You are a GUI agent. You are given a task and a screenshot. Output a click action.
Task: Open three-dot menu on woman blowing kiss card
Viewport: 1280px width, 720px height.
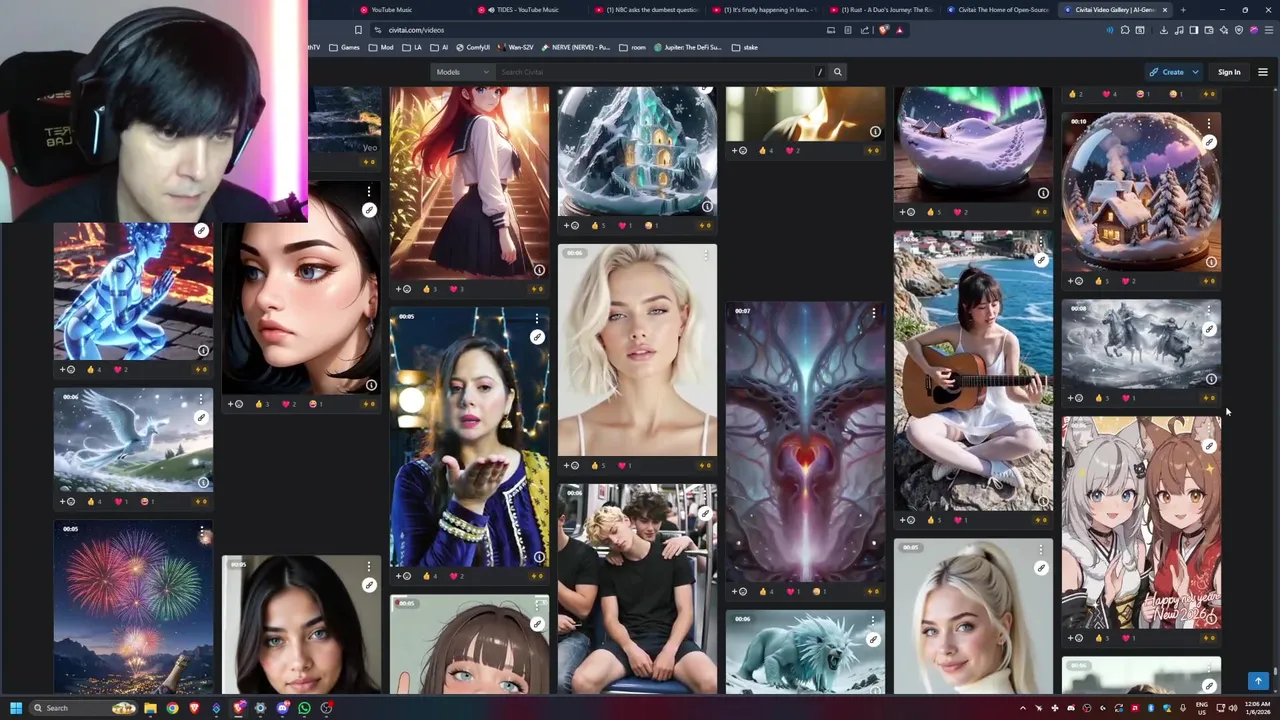[537, 318]
